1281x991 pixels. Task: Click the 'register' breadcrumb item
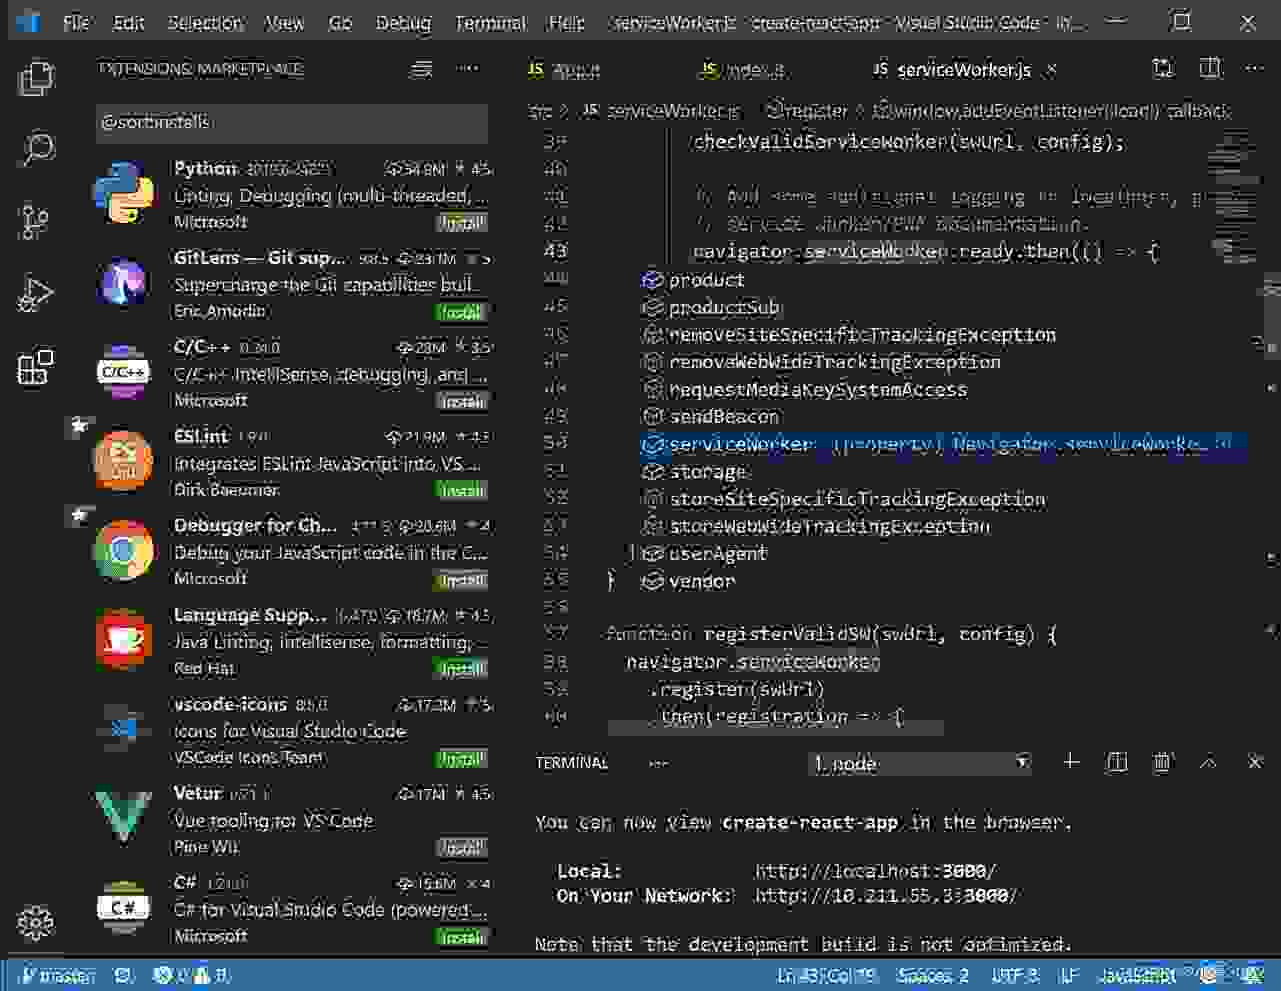[807, 111]
